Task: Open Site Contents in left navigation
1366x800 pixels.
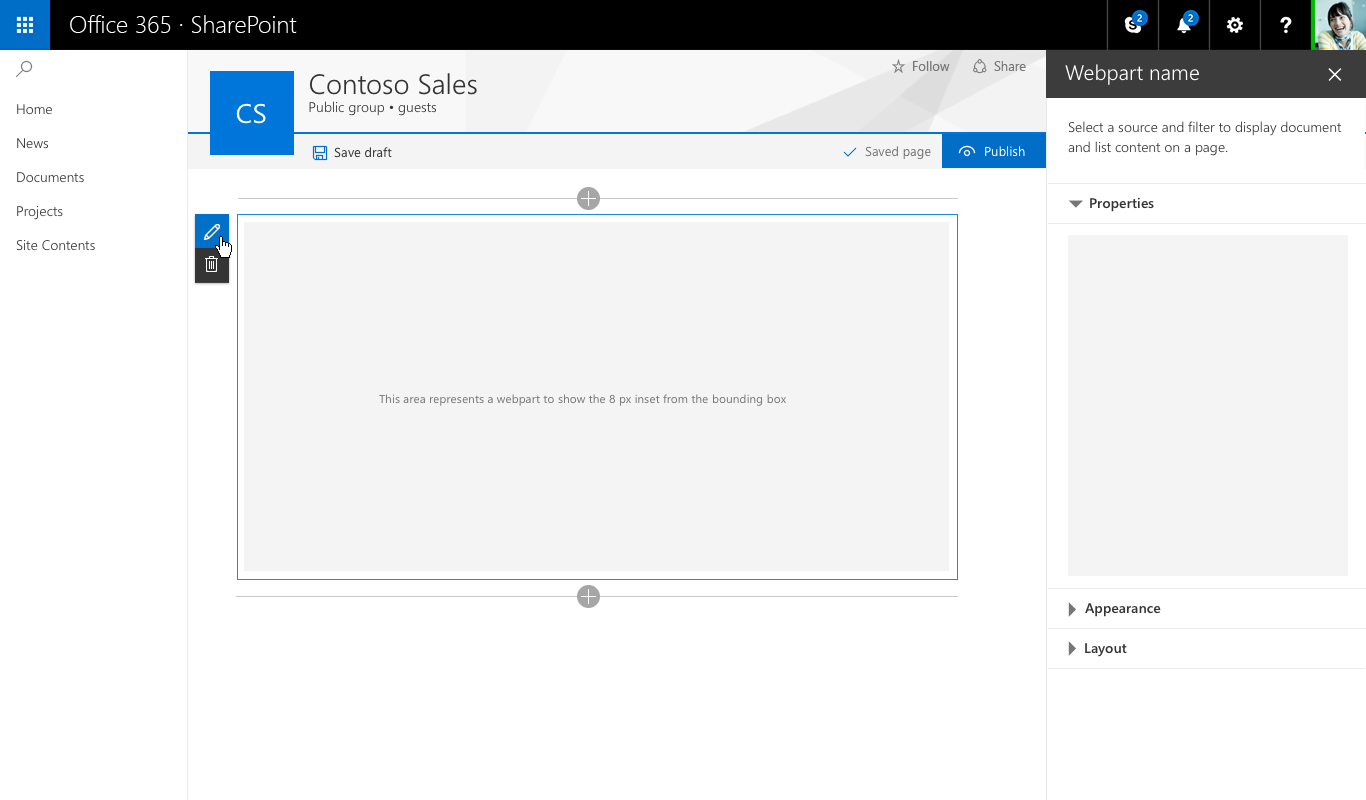Action: click(56, 245)
